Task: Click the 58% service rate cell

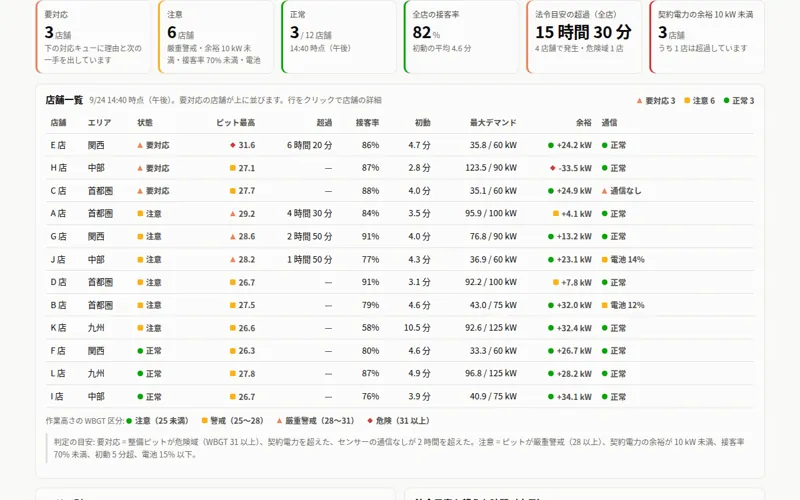Action: [x=370, y=328]
